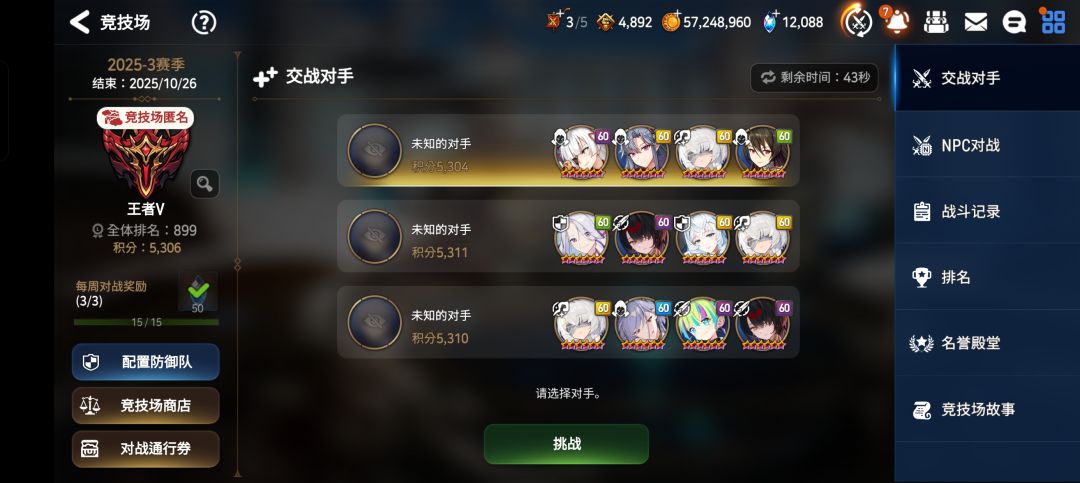1080x483 pixels.
Task: Select the opponent with score 5,311
Action: pyautogui.click(x=568, y=236)
